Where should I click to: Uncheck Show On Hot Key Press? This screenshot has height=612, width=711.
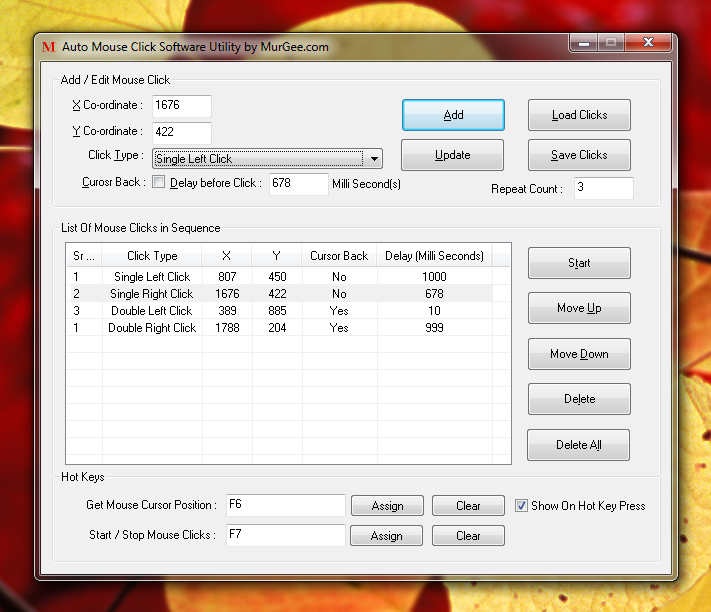point(521,505)
